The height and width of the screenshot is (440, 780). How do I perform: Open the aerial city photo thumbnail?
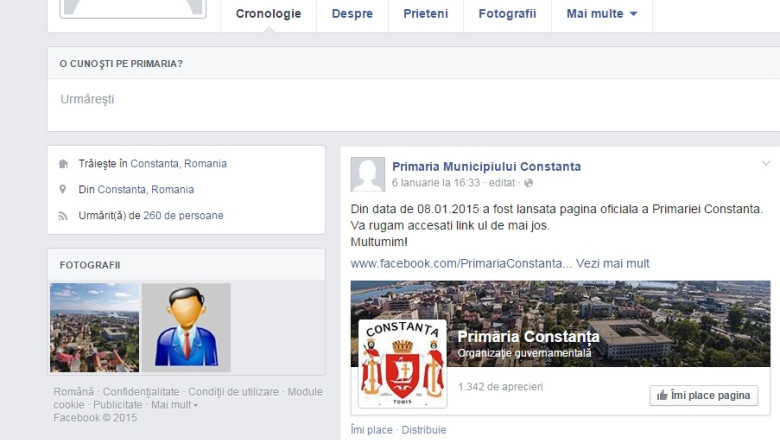coord(95,328)
